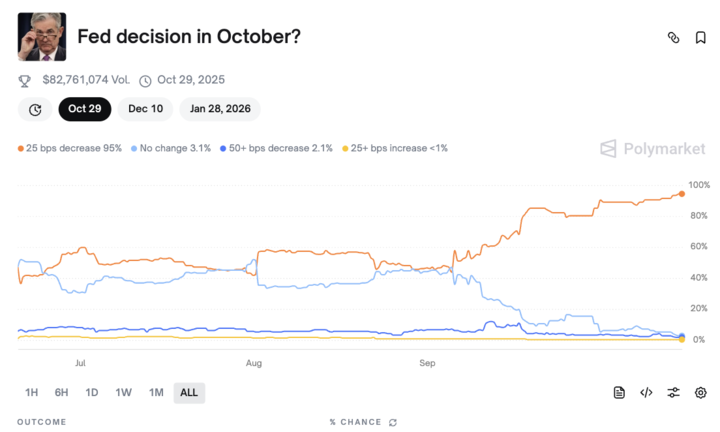This screenshot has height=432, width=720.
Task: Open the chart filter sliders icon
Action: (673, 393)
